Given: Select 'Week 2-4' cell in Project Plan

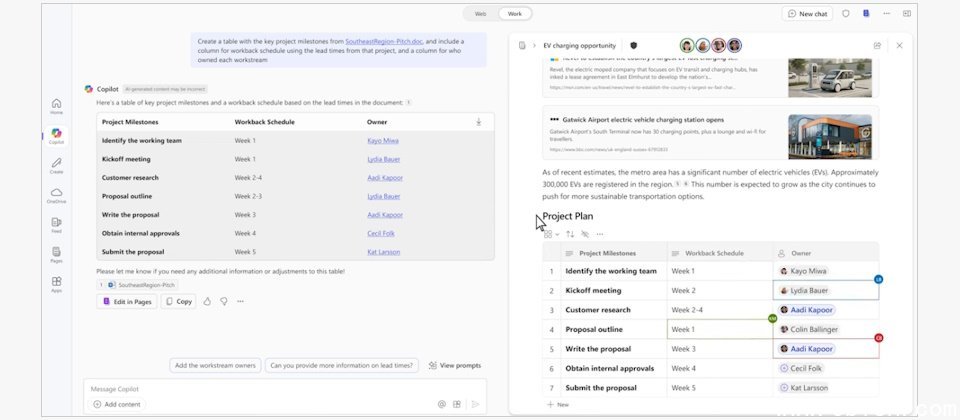Looking at the screenshot, I should [720, 310].
